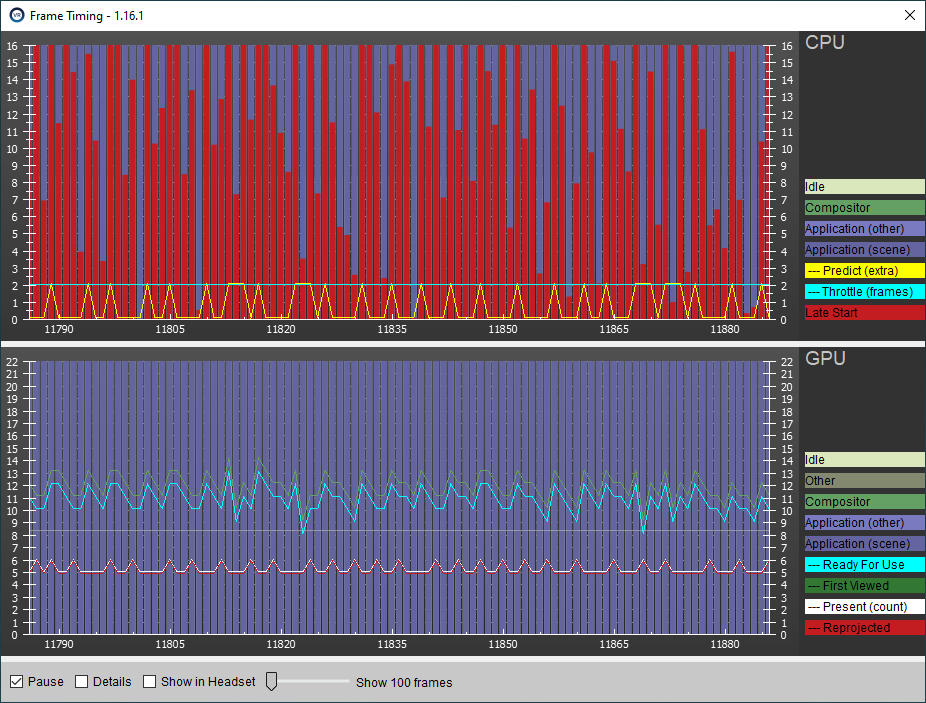The image size is (926, 703).
Task: Enable the Show in Headset checkbox
Action: coord(150,682)
